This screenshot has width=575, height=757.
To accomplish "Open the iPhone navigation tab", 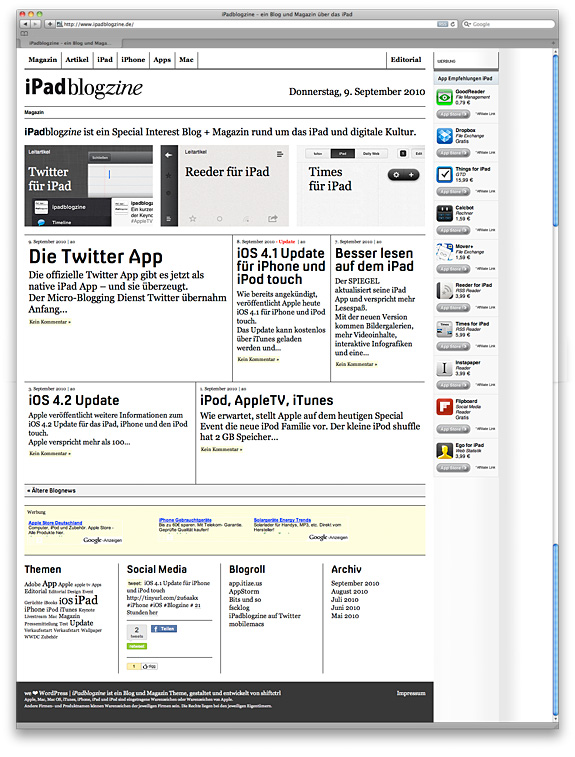I will point(133,60).
